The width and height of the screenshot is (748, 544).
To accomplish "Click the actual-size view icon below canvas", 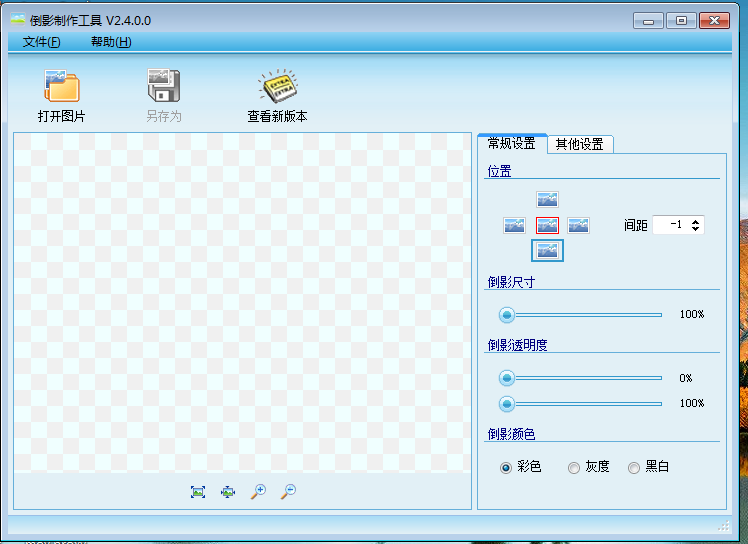I will [228, 491].
